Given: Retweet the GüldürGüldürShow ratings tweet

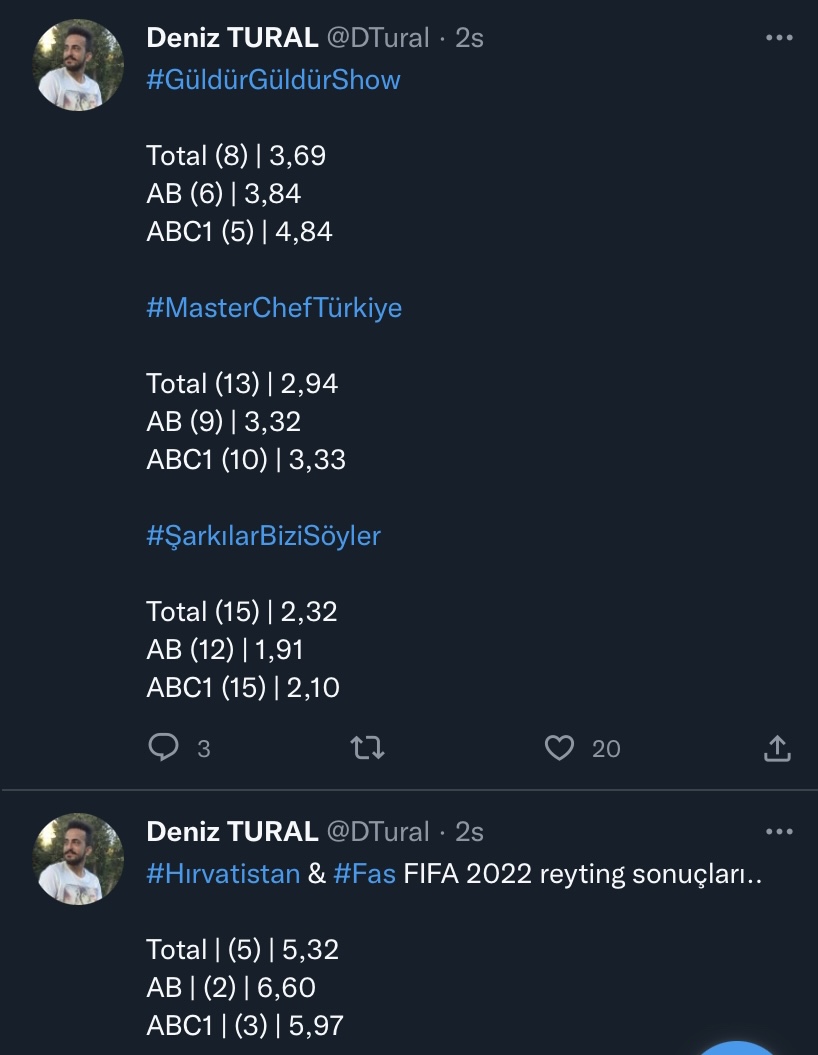Looking at the screenshot, I should click(368, 748).
